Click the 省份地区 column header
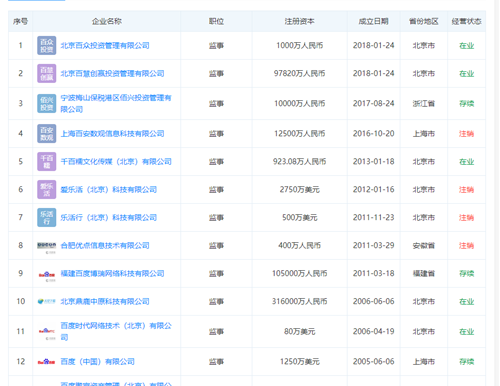The image size is (500, 386). tap(424, 22)
